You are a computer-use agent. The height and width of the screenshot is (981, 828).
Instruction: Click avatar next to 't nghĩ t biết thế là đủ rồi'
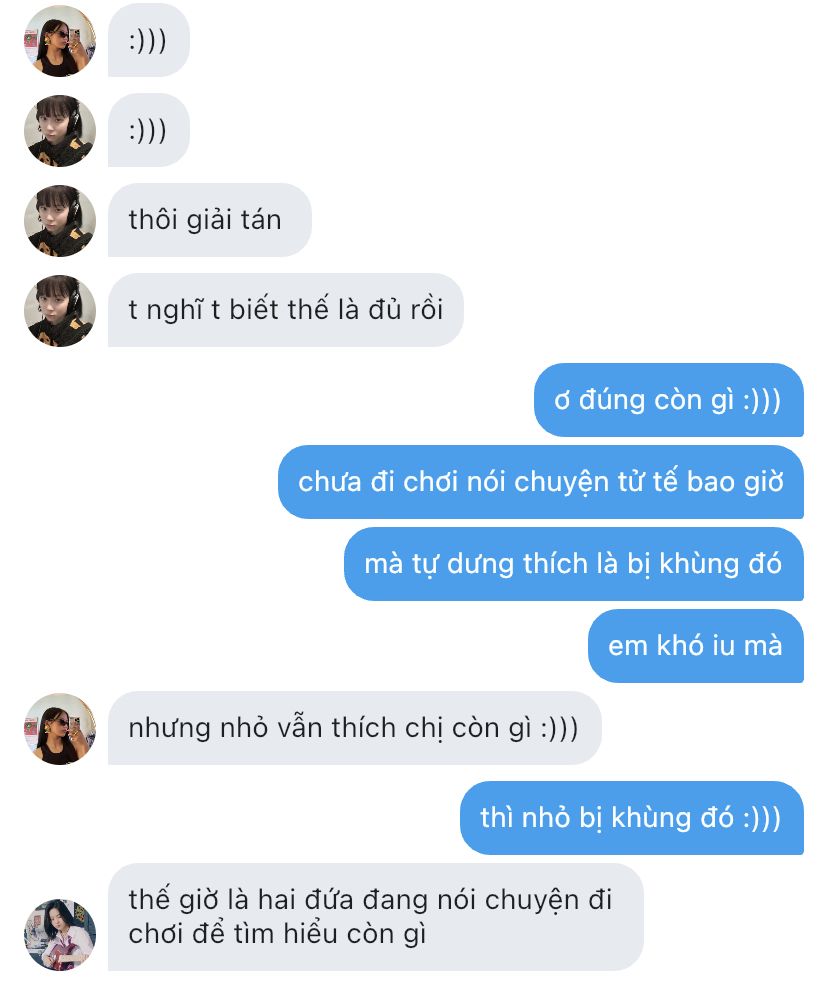tap(59, 311)
